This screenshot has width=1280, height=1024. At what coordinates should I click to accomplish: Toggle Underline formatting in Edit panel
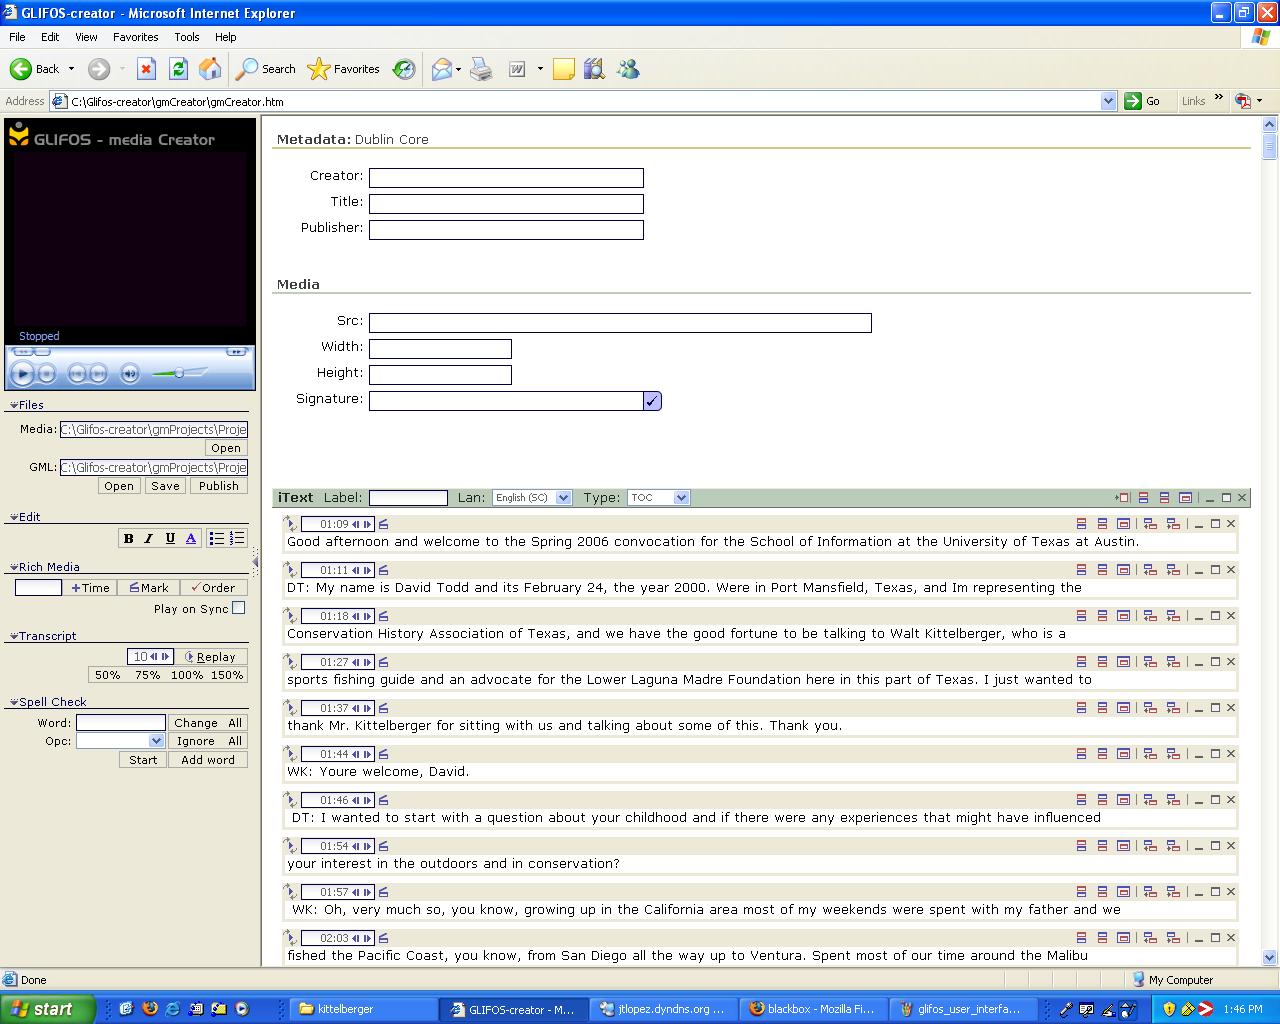(x=170, y=538)
